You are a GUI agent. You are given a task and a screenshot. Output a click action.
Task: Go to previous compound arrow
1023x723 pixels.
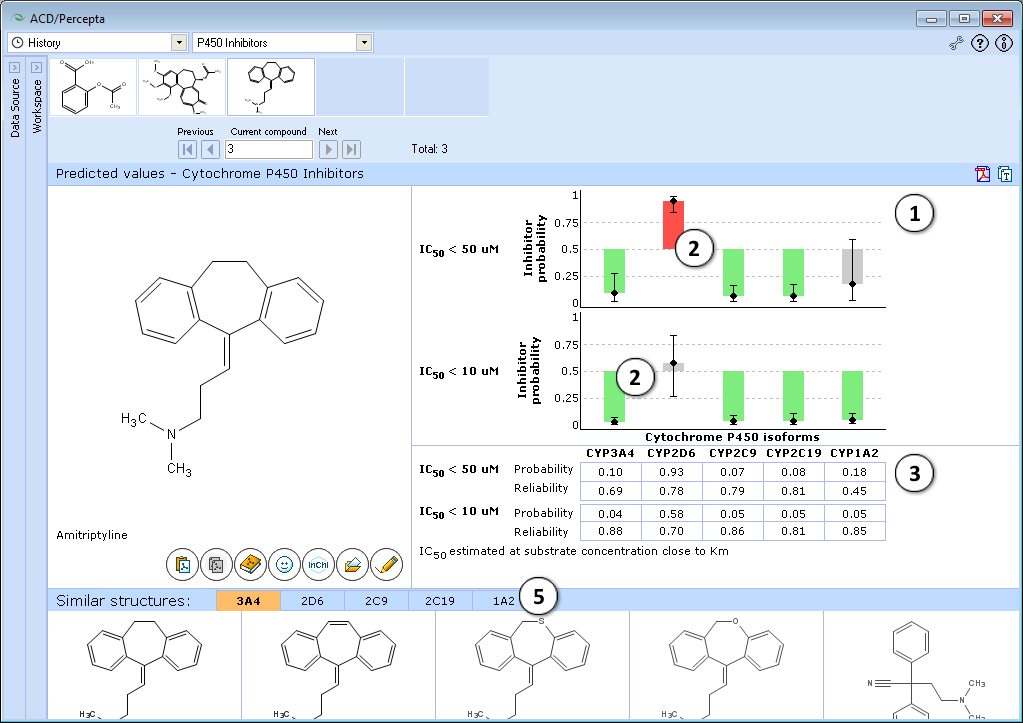210,149
